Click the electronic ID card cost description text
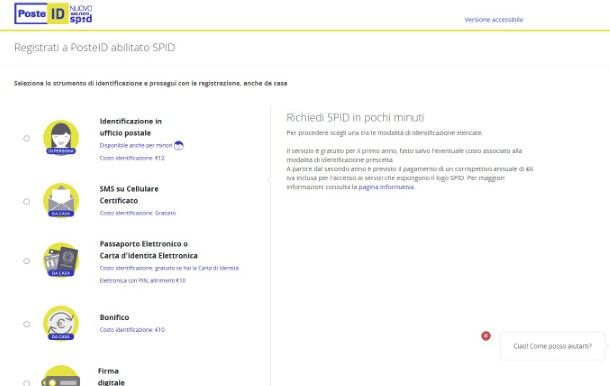Image resolution: width=610 pixels, height=386 pixels. click(x=169, y=274)
